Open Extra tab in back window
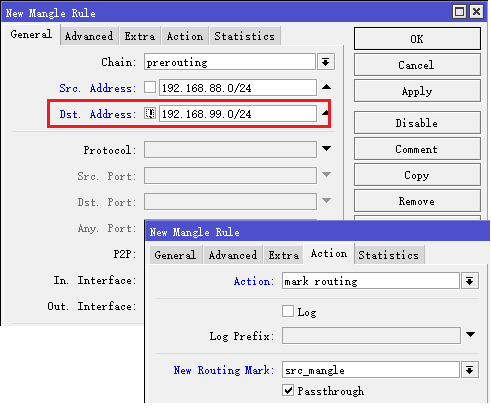The image size is (491, 413). (140, 36)
